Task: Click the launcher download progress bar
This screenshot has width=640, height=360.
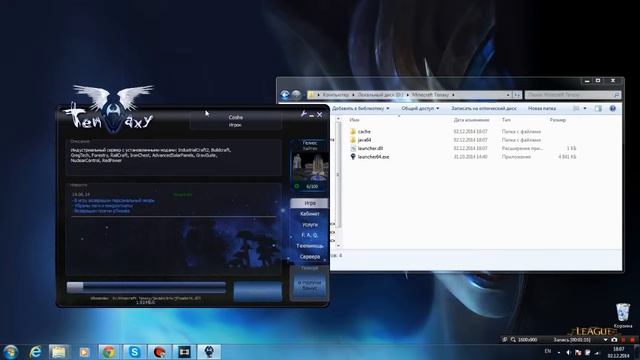Action: (x=146, y=287)
